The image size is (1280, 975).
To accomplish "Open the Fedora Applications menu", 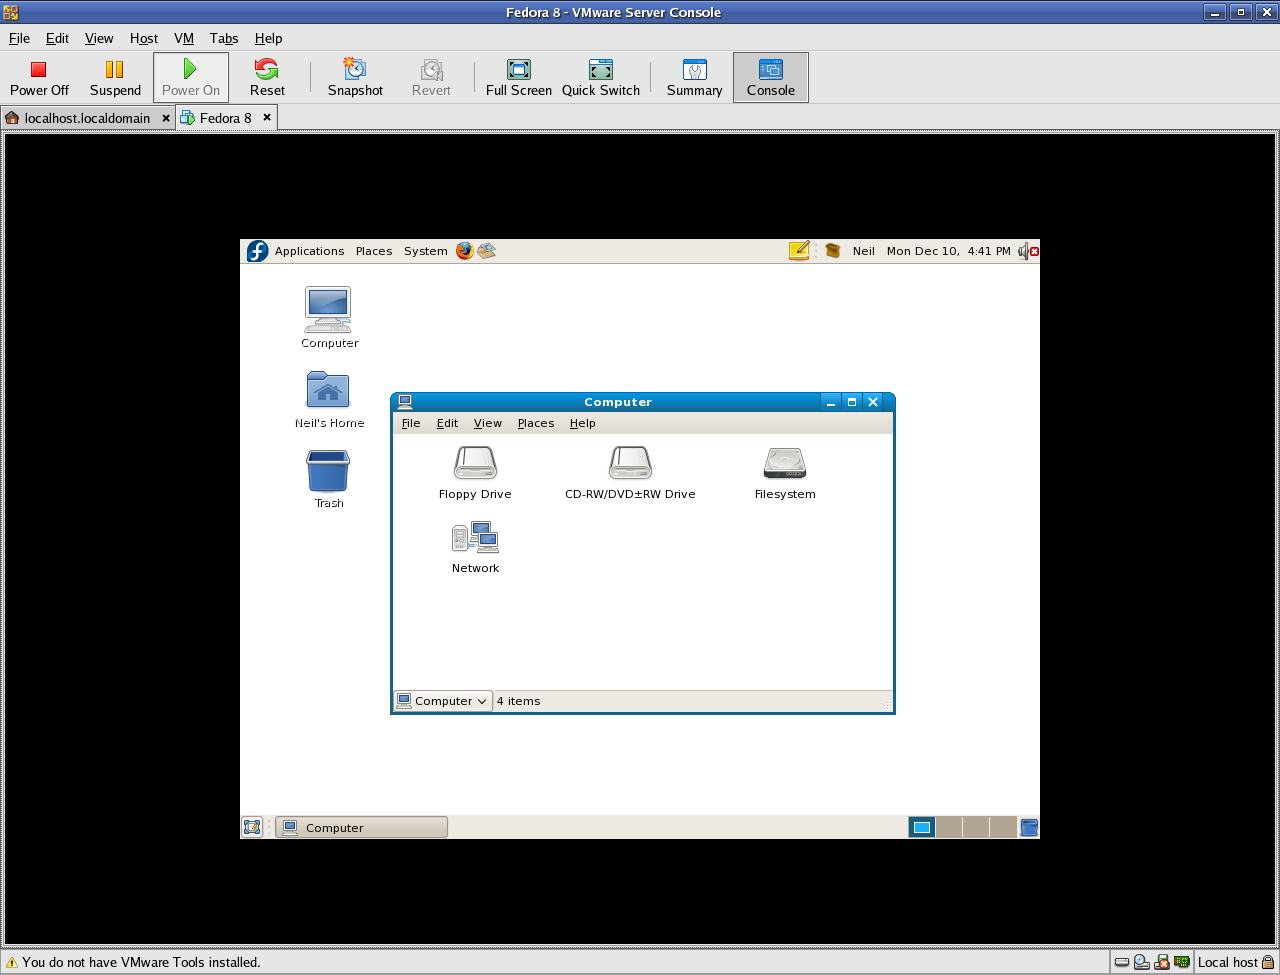I will [x=309, y=251].
